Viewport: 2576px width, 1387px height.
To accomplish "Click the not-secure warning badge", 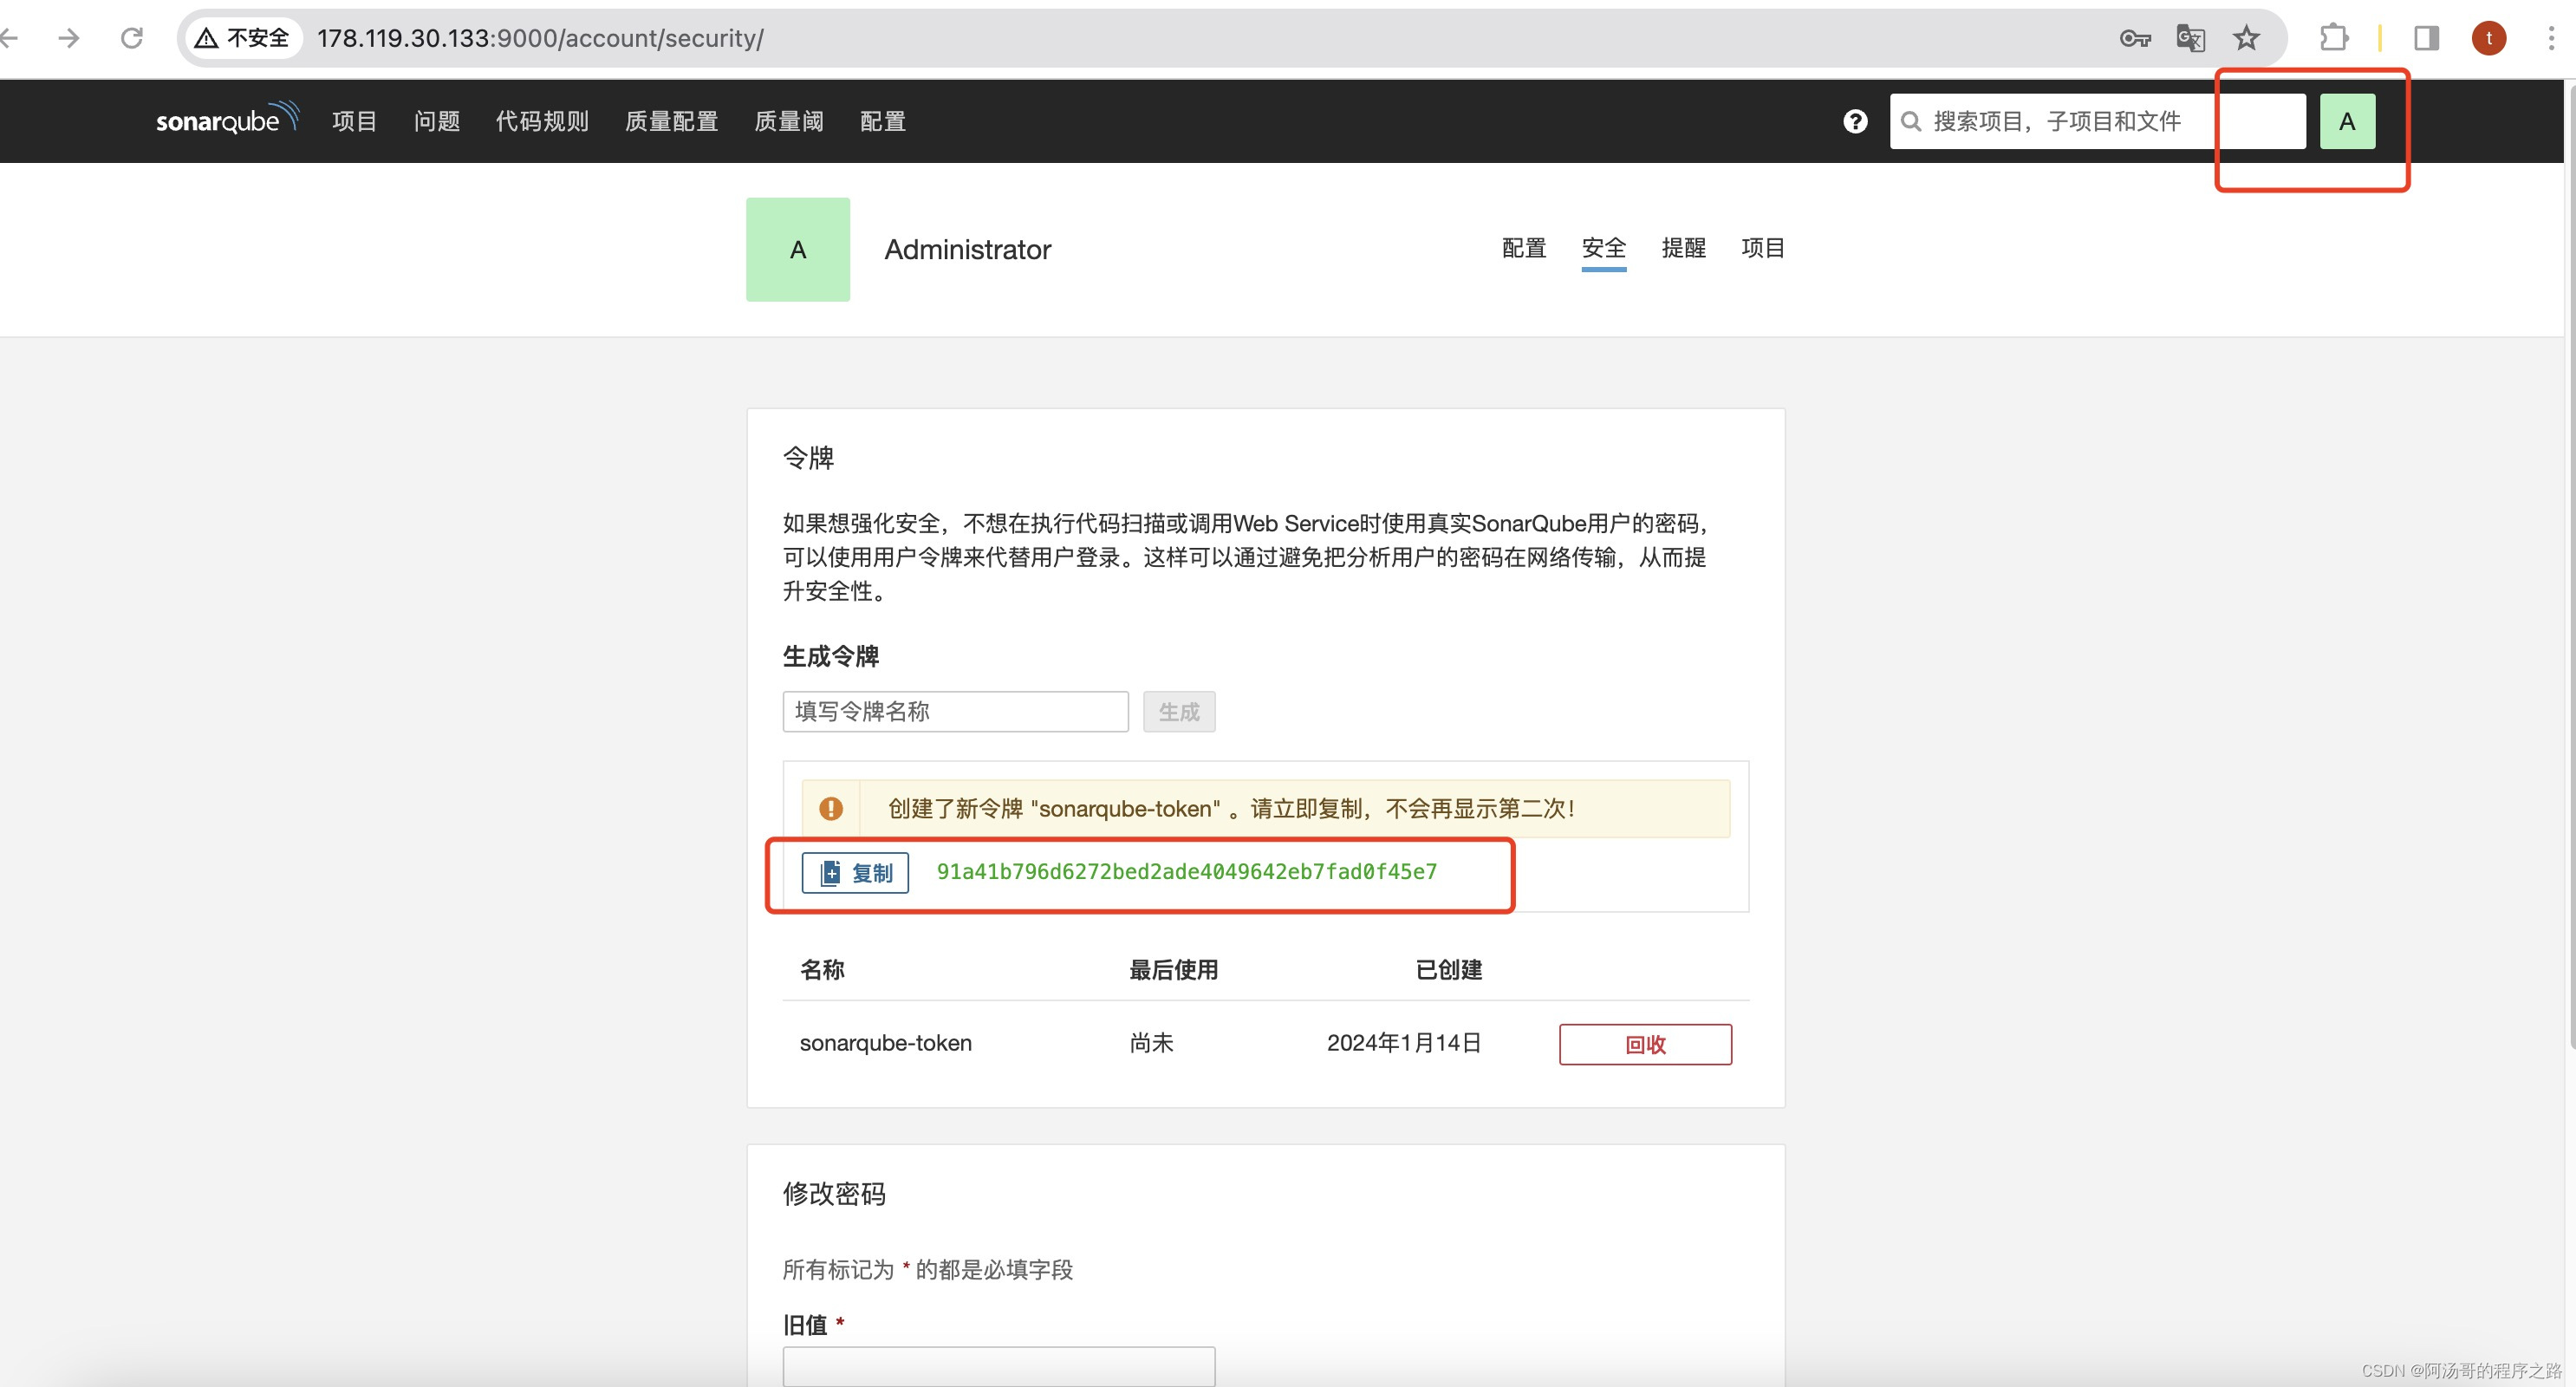I will click(x=243, y=38).
